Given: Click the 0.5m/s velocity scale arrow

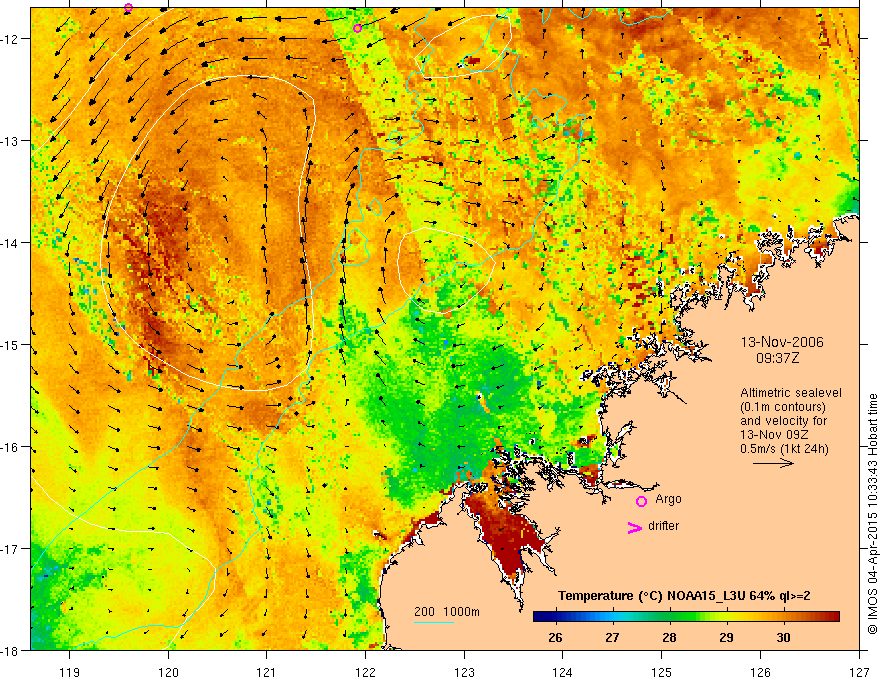Looking at the screenshot, I should point(773,463).
